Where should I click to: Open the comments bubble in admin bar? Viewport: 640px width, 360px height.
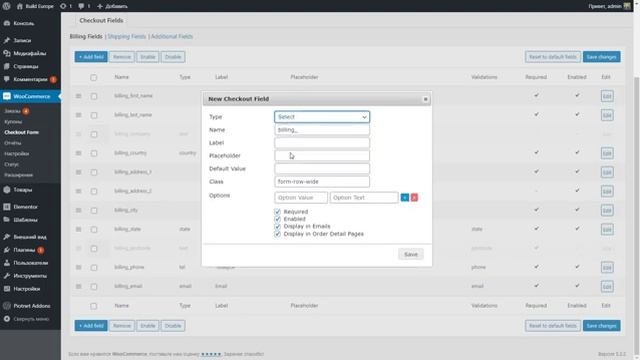[81, 6]
